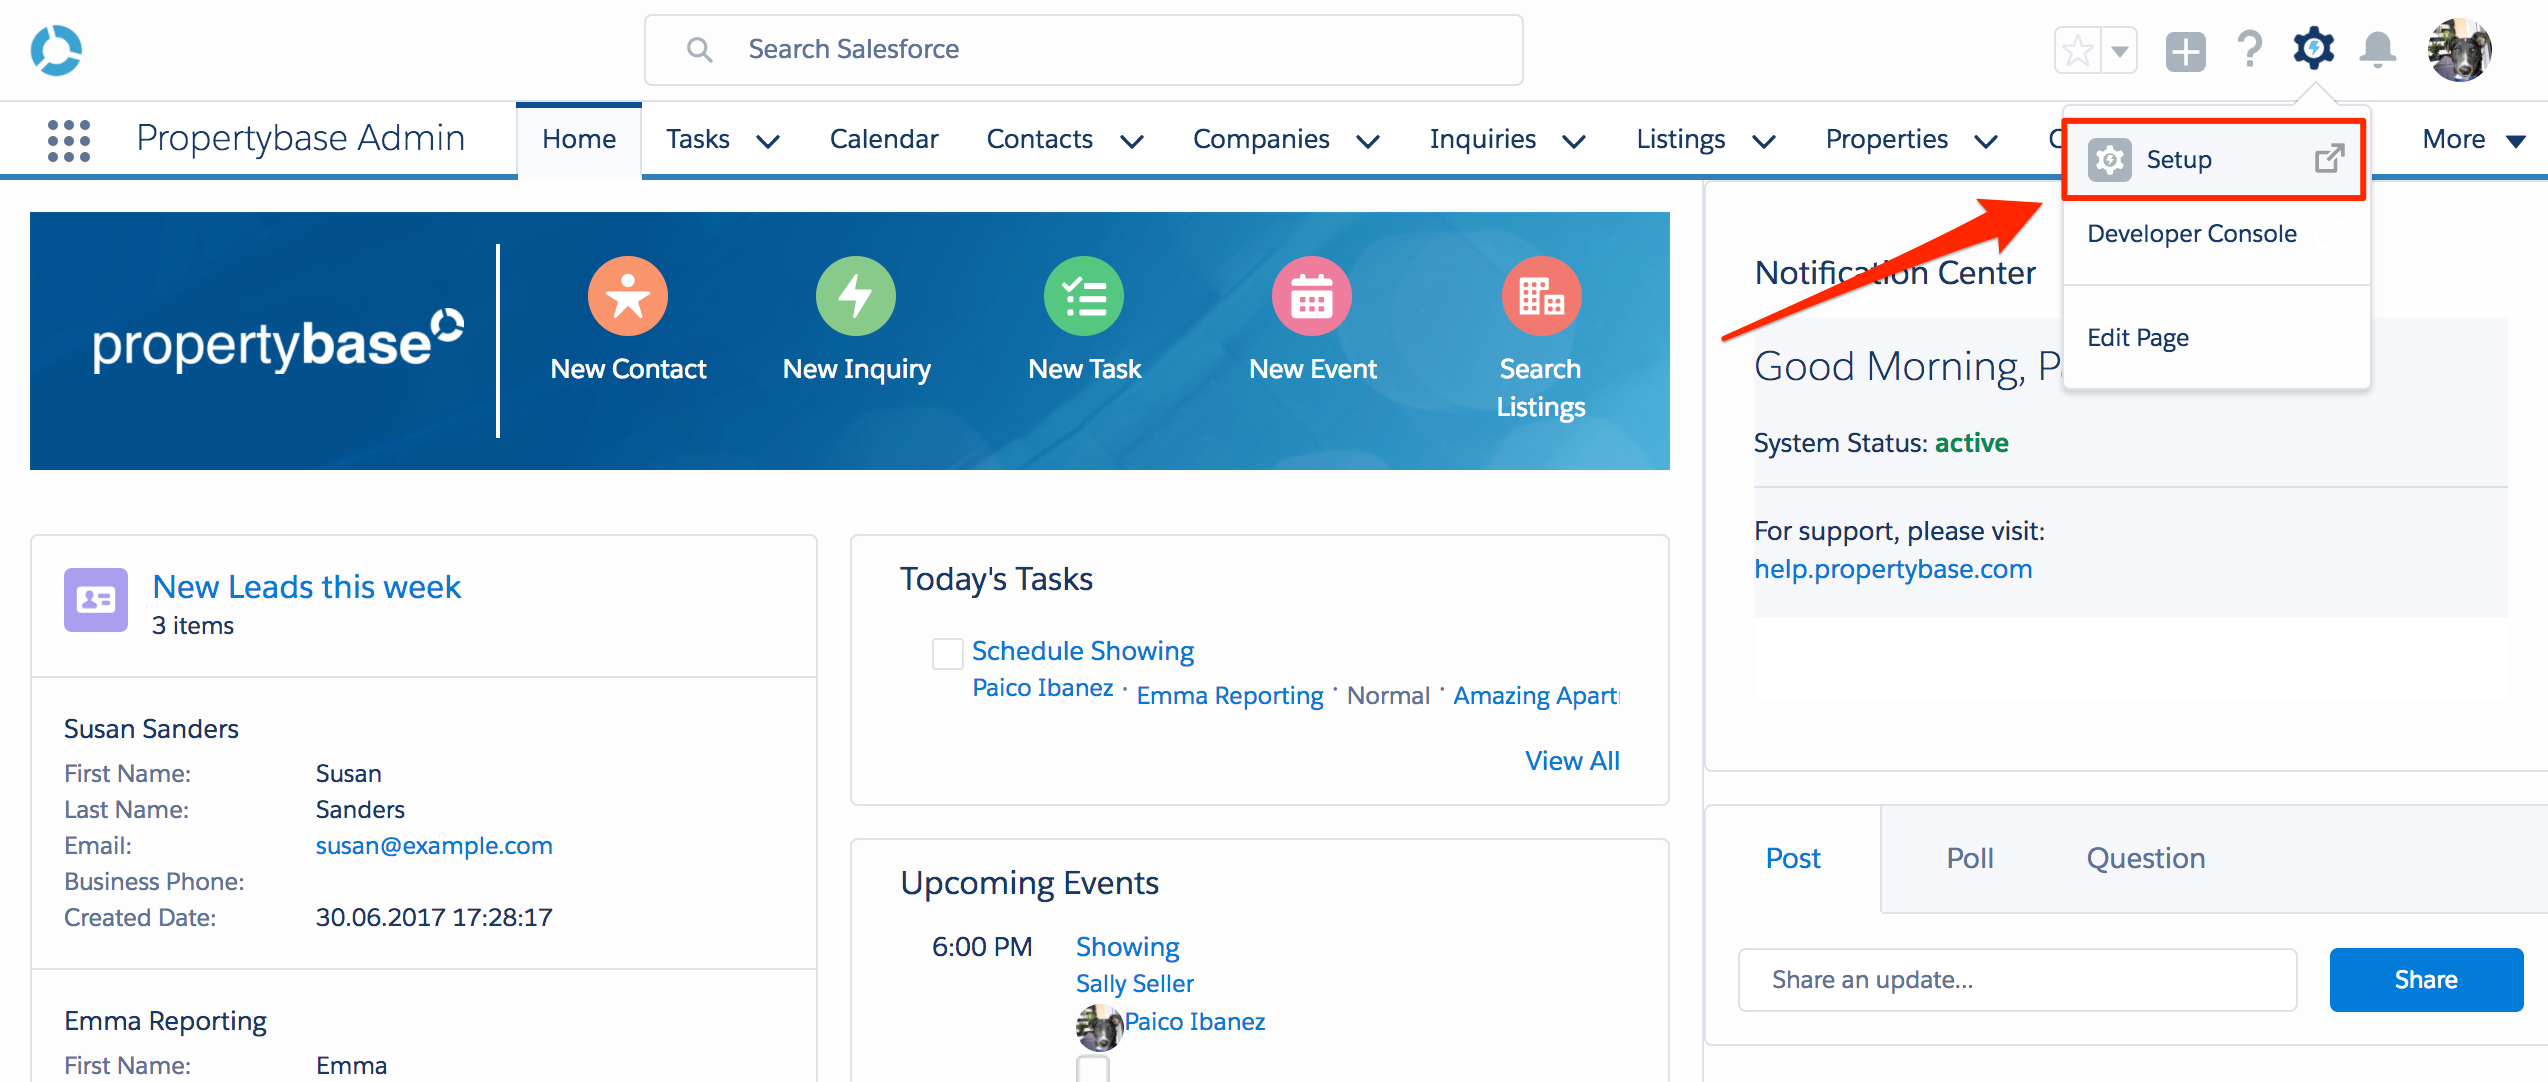
Task: Open the Inquiries navigation tab
Action: (1483, 139)
